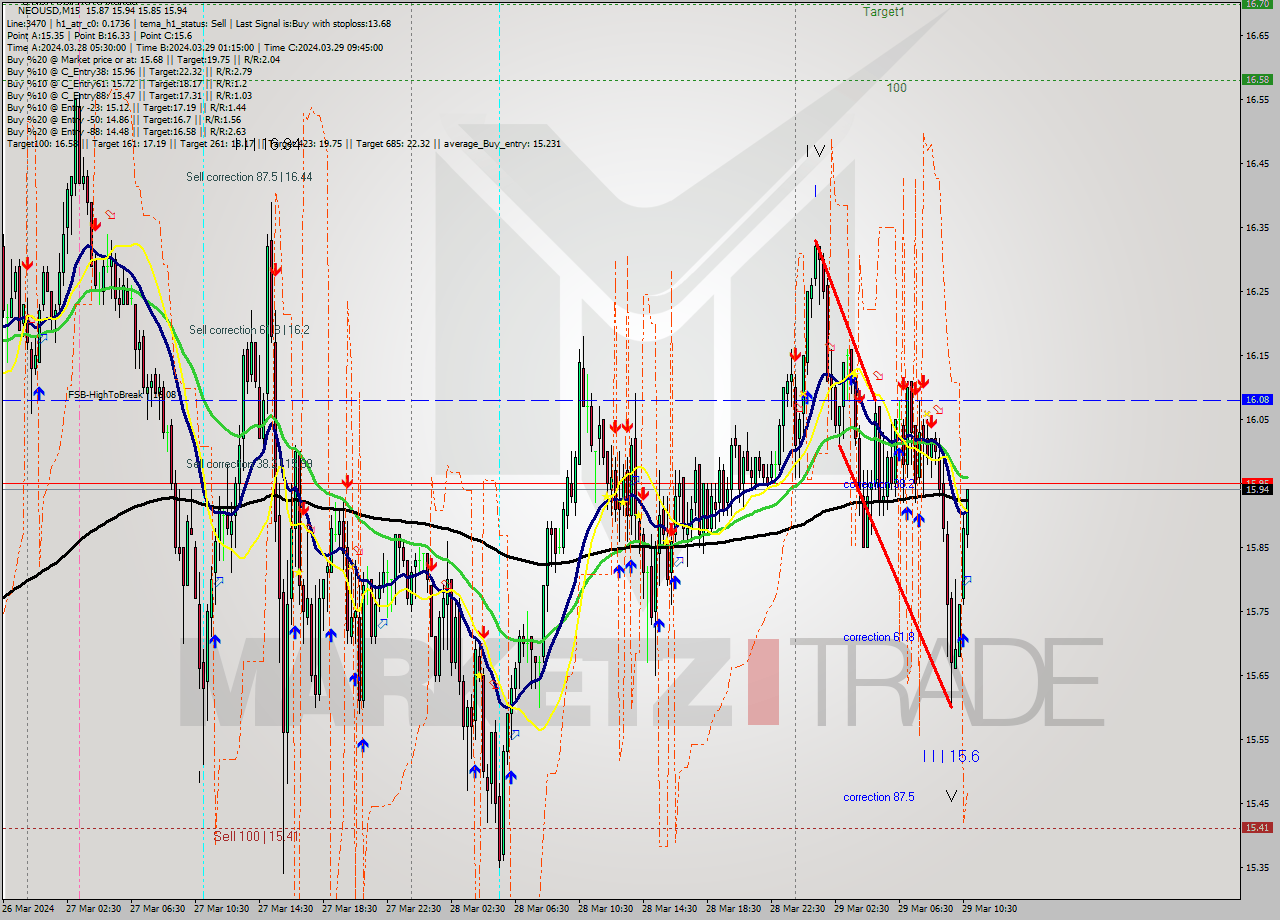Click the 16.15 price axis label
The height and width of the screenshot is (920, 1280).
pos(1256,356)
